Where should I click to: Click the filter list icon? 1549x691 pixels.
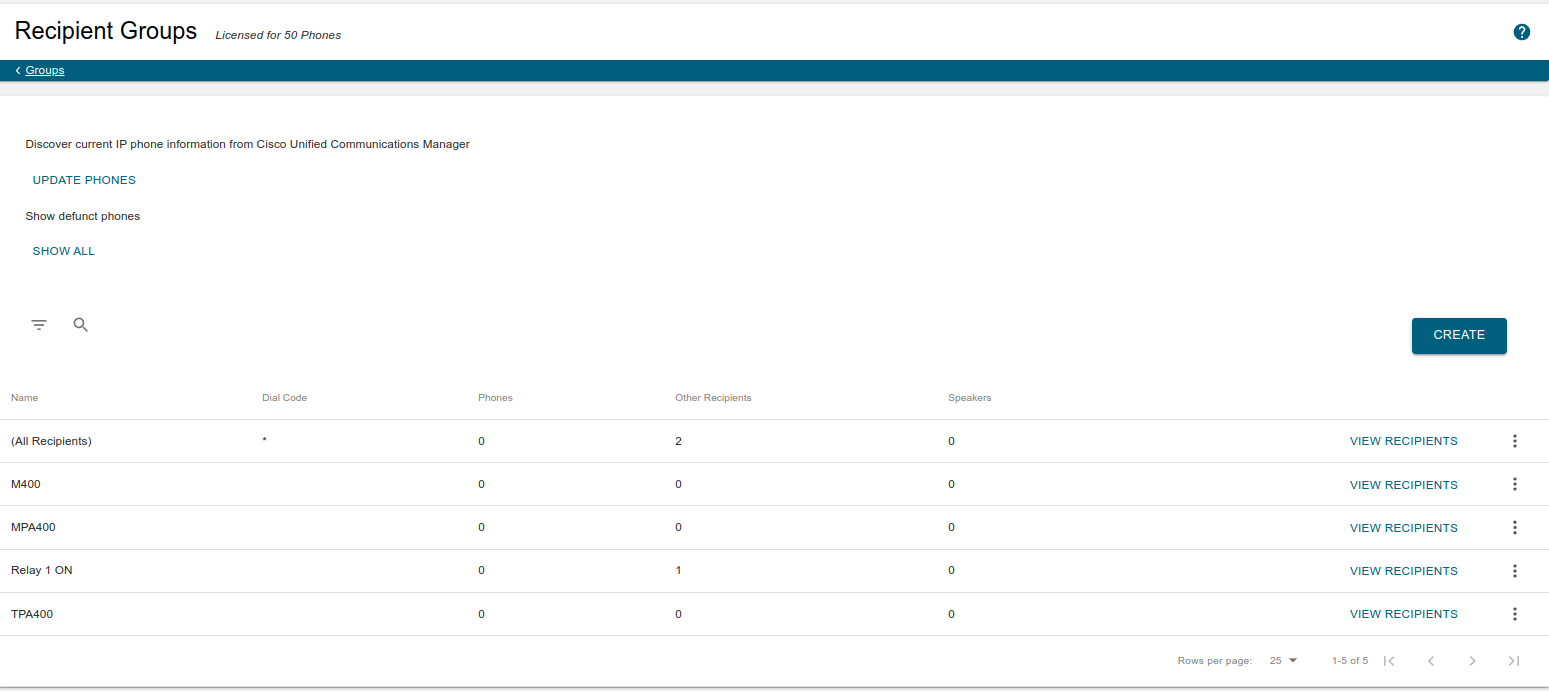click(39, 325)
